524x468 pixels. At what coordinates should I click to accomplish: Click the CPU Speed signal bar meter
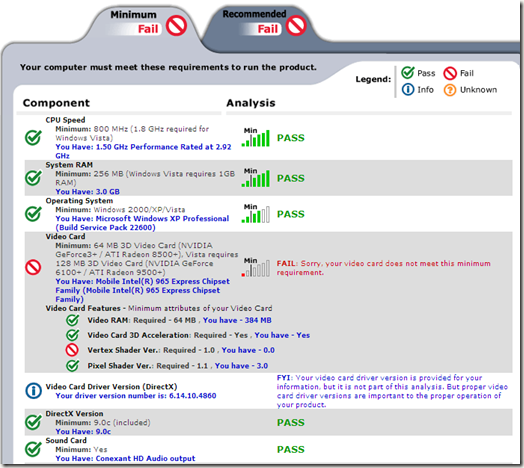(256, 137)
